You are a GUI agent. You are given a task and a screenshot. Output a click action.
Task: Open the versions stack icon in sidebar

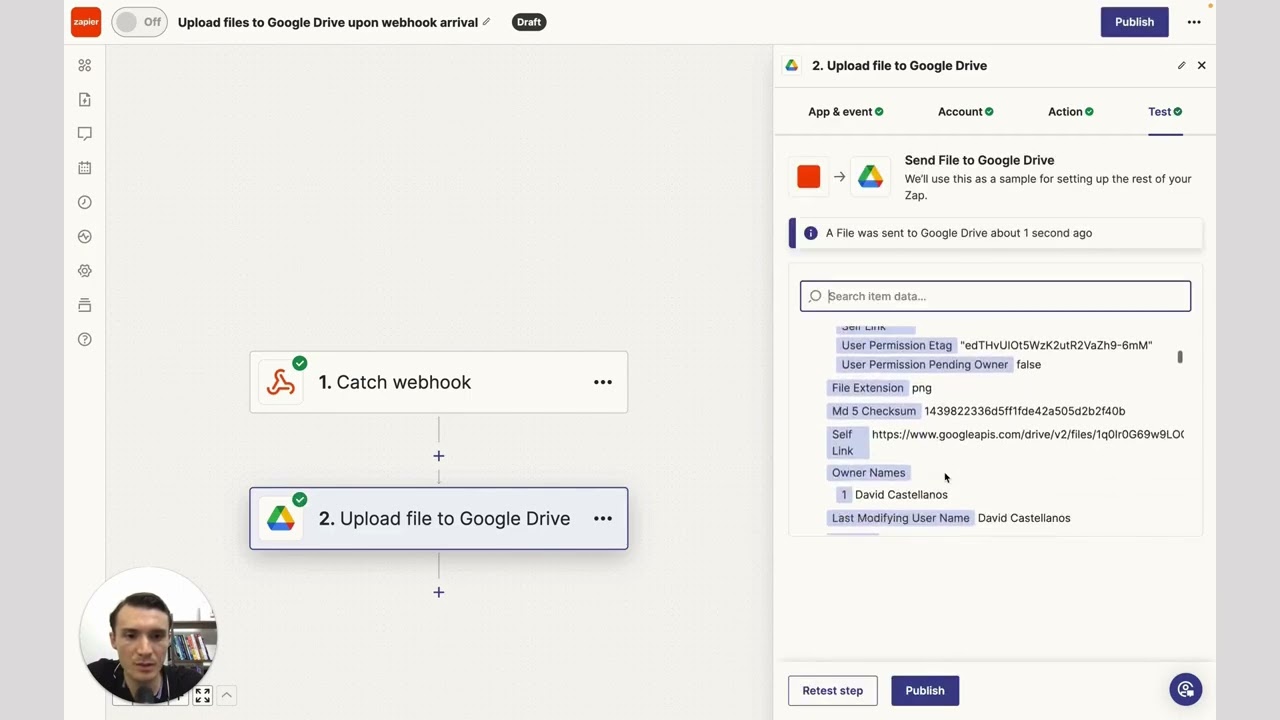tap(85, 305)
